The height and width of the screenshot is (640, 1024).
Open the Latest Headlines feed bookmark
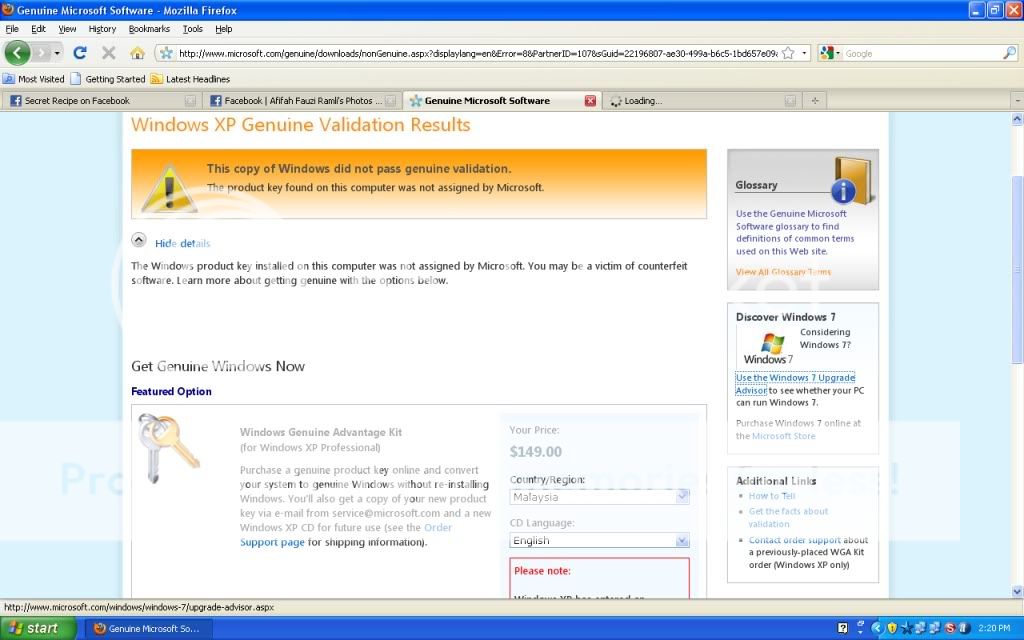(x=190, y=79)
